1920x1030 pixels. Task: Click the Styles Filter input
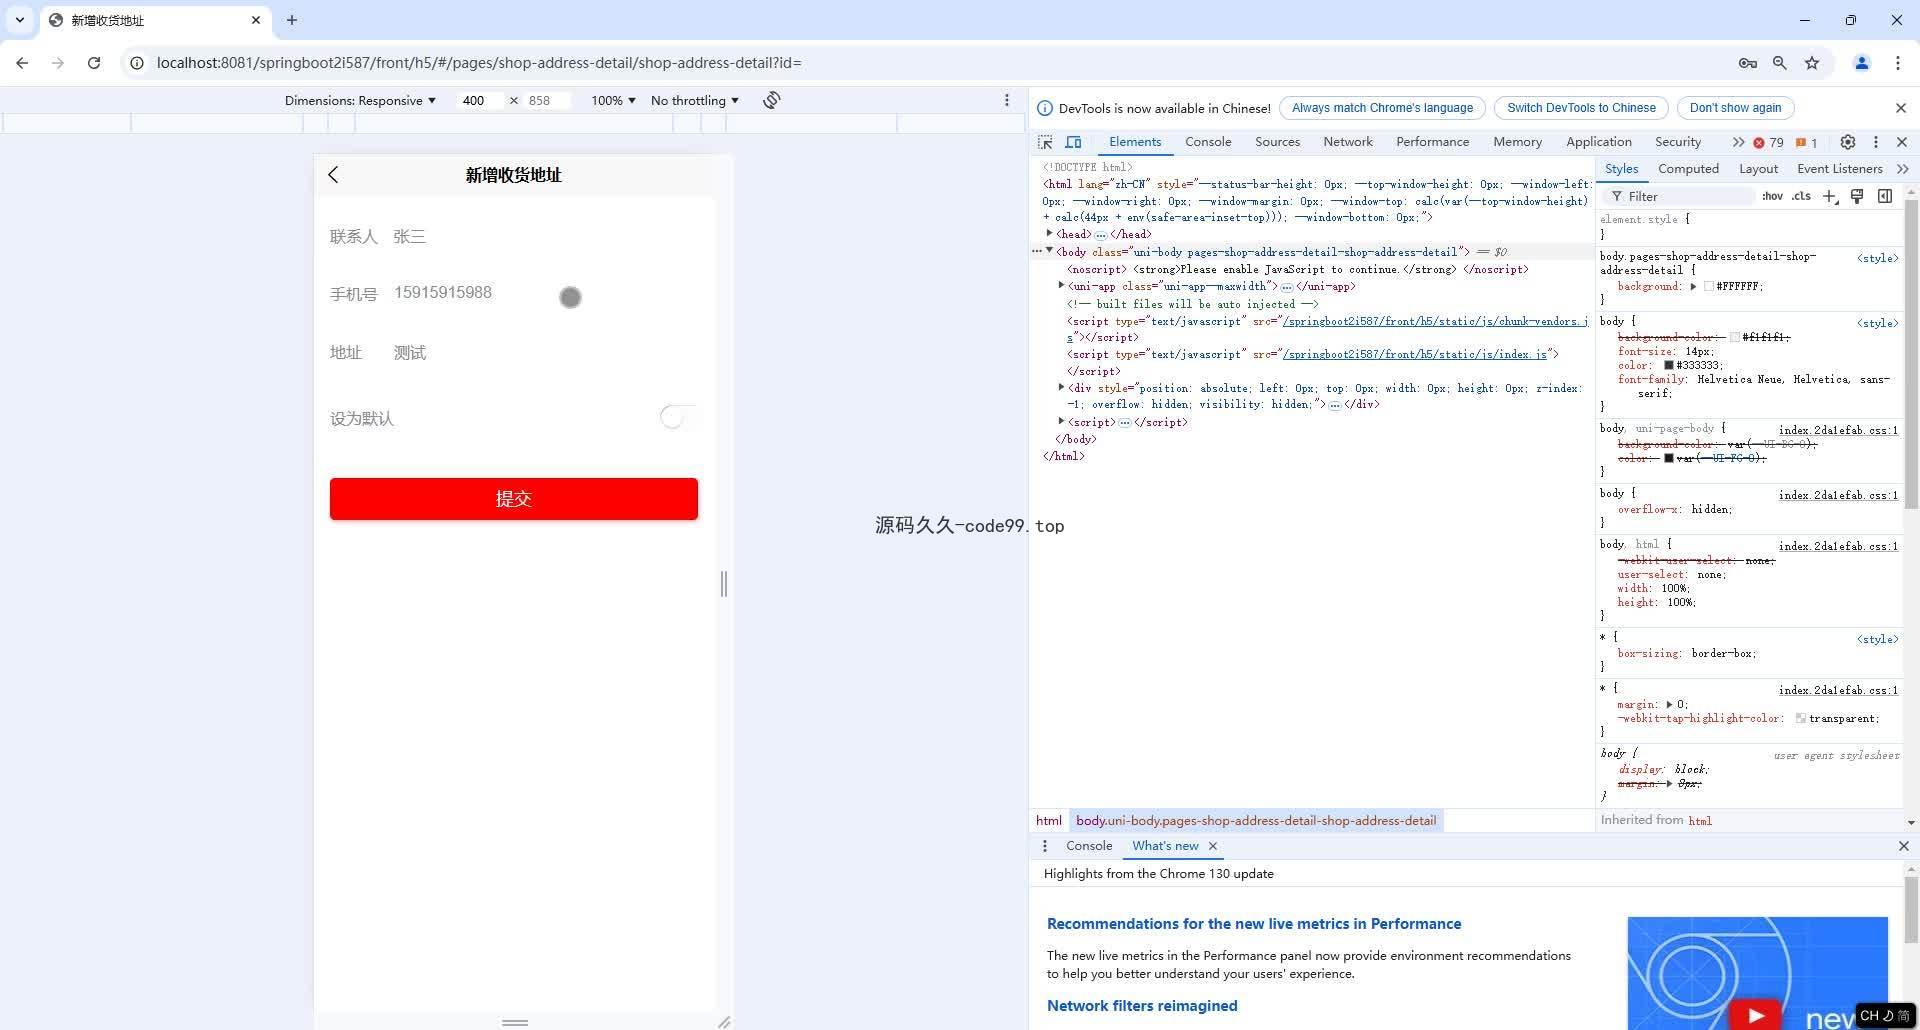tap(1680, 196)
